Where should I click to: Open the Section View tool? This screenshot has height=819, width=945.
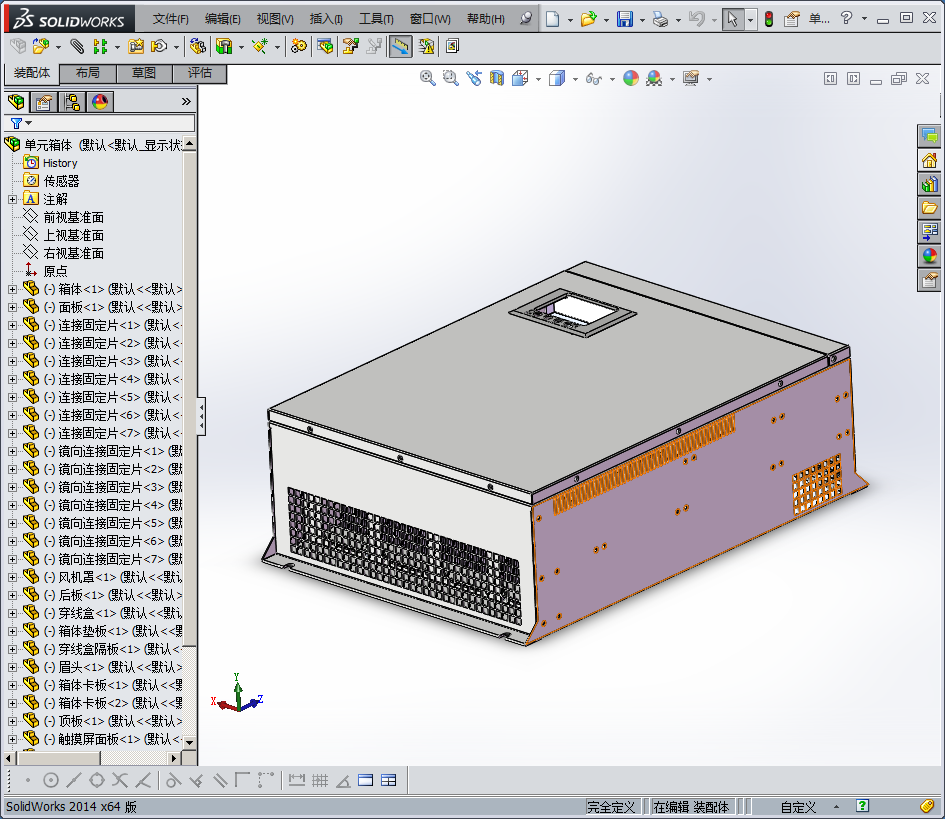point(497,78)
